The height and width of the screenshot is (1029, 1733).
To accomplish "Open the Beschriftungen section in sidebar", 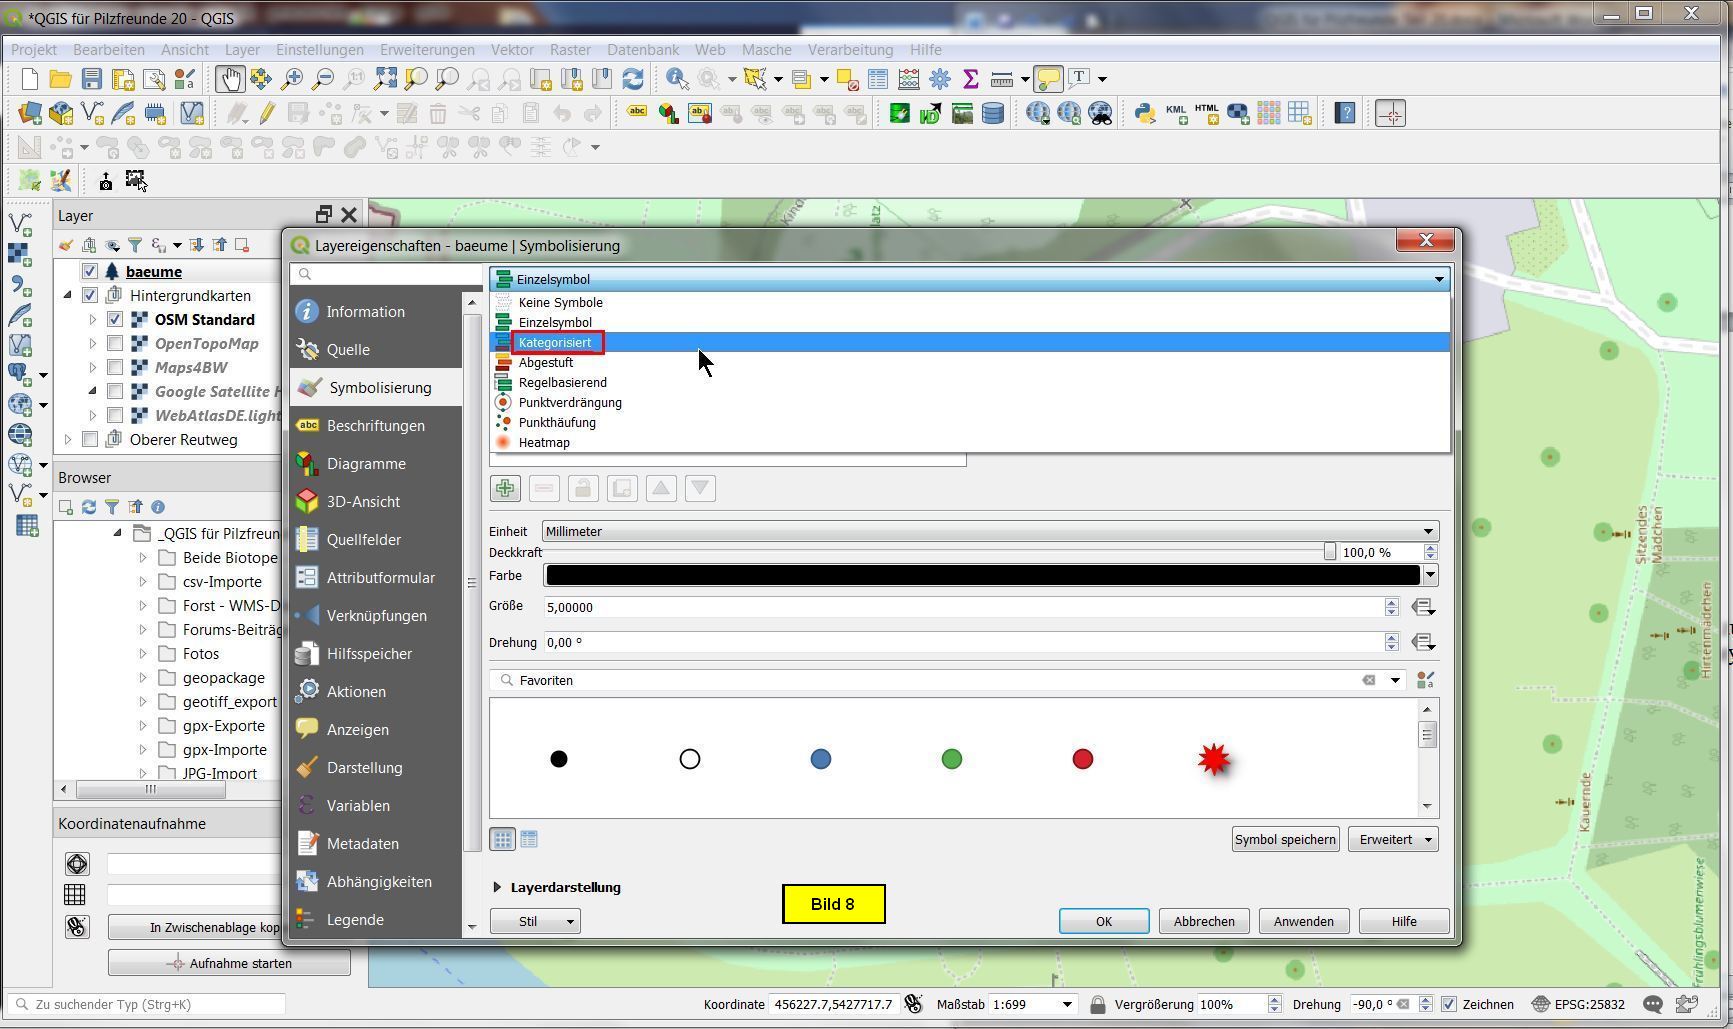I will click(375, 426).
